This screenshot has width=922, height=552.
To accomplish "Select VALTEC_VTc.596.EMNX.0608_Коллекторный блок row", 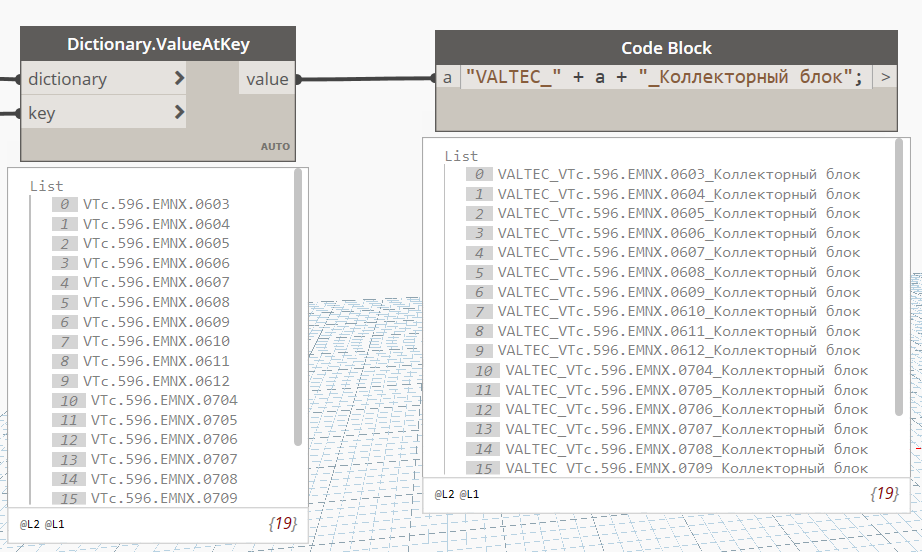I will coord(679,272).
